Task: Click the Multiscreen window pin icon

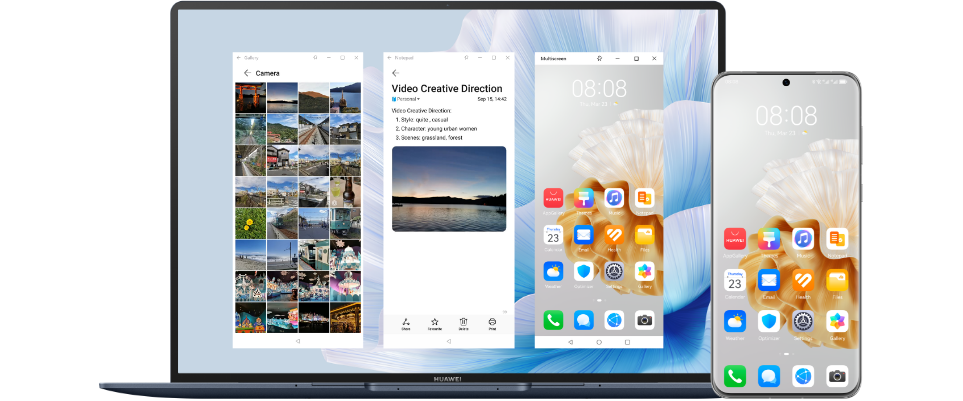Action: tap(599, 58)
